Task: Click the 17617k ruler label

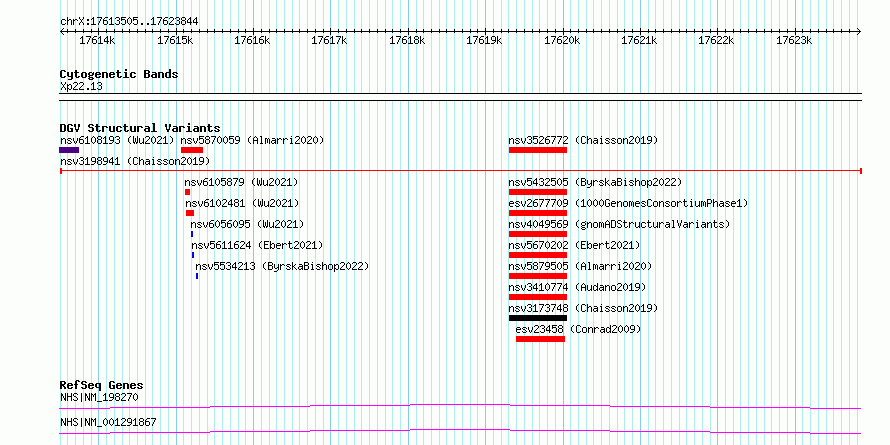Action: point(330,41)
